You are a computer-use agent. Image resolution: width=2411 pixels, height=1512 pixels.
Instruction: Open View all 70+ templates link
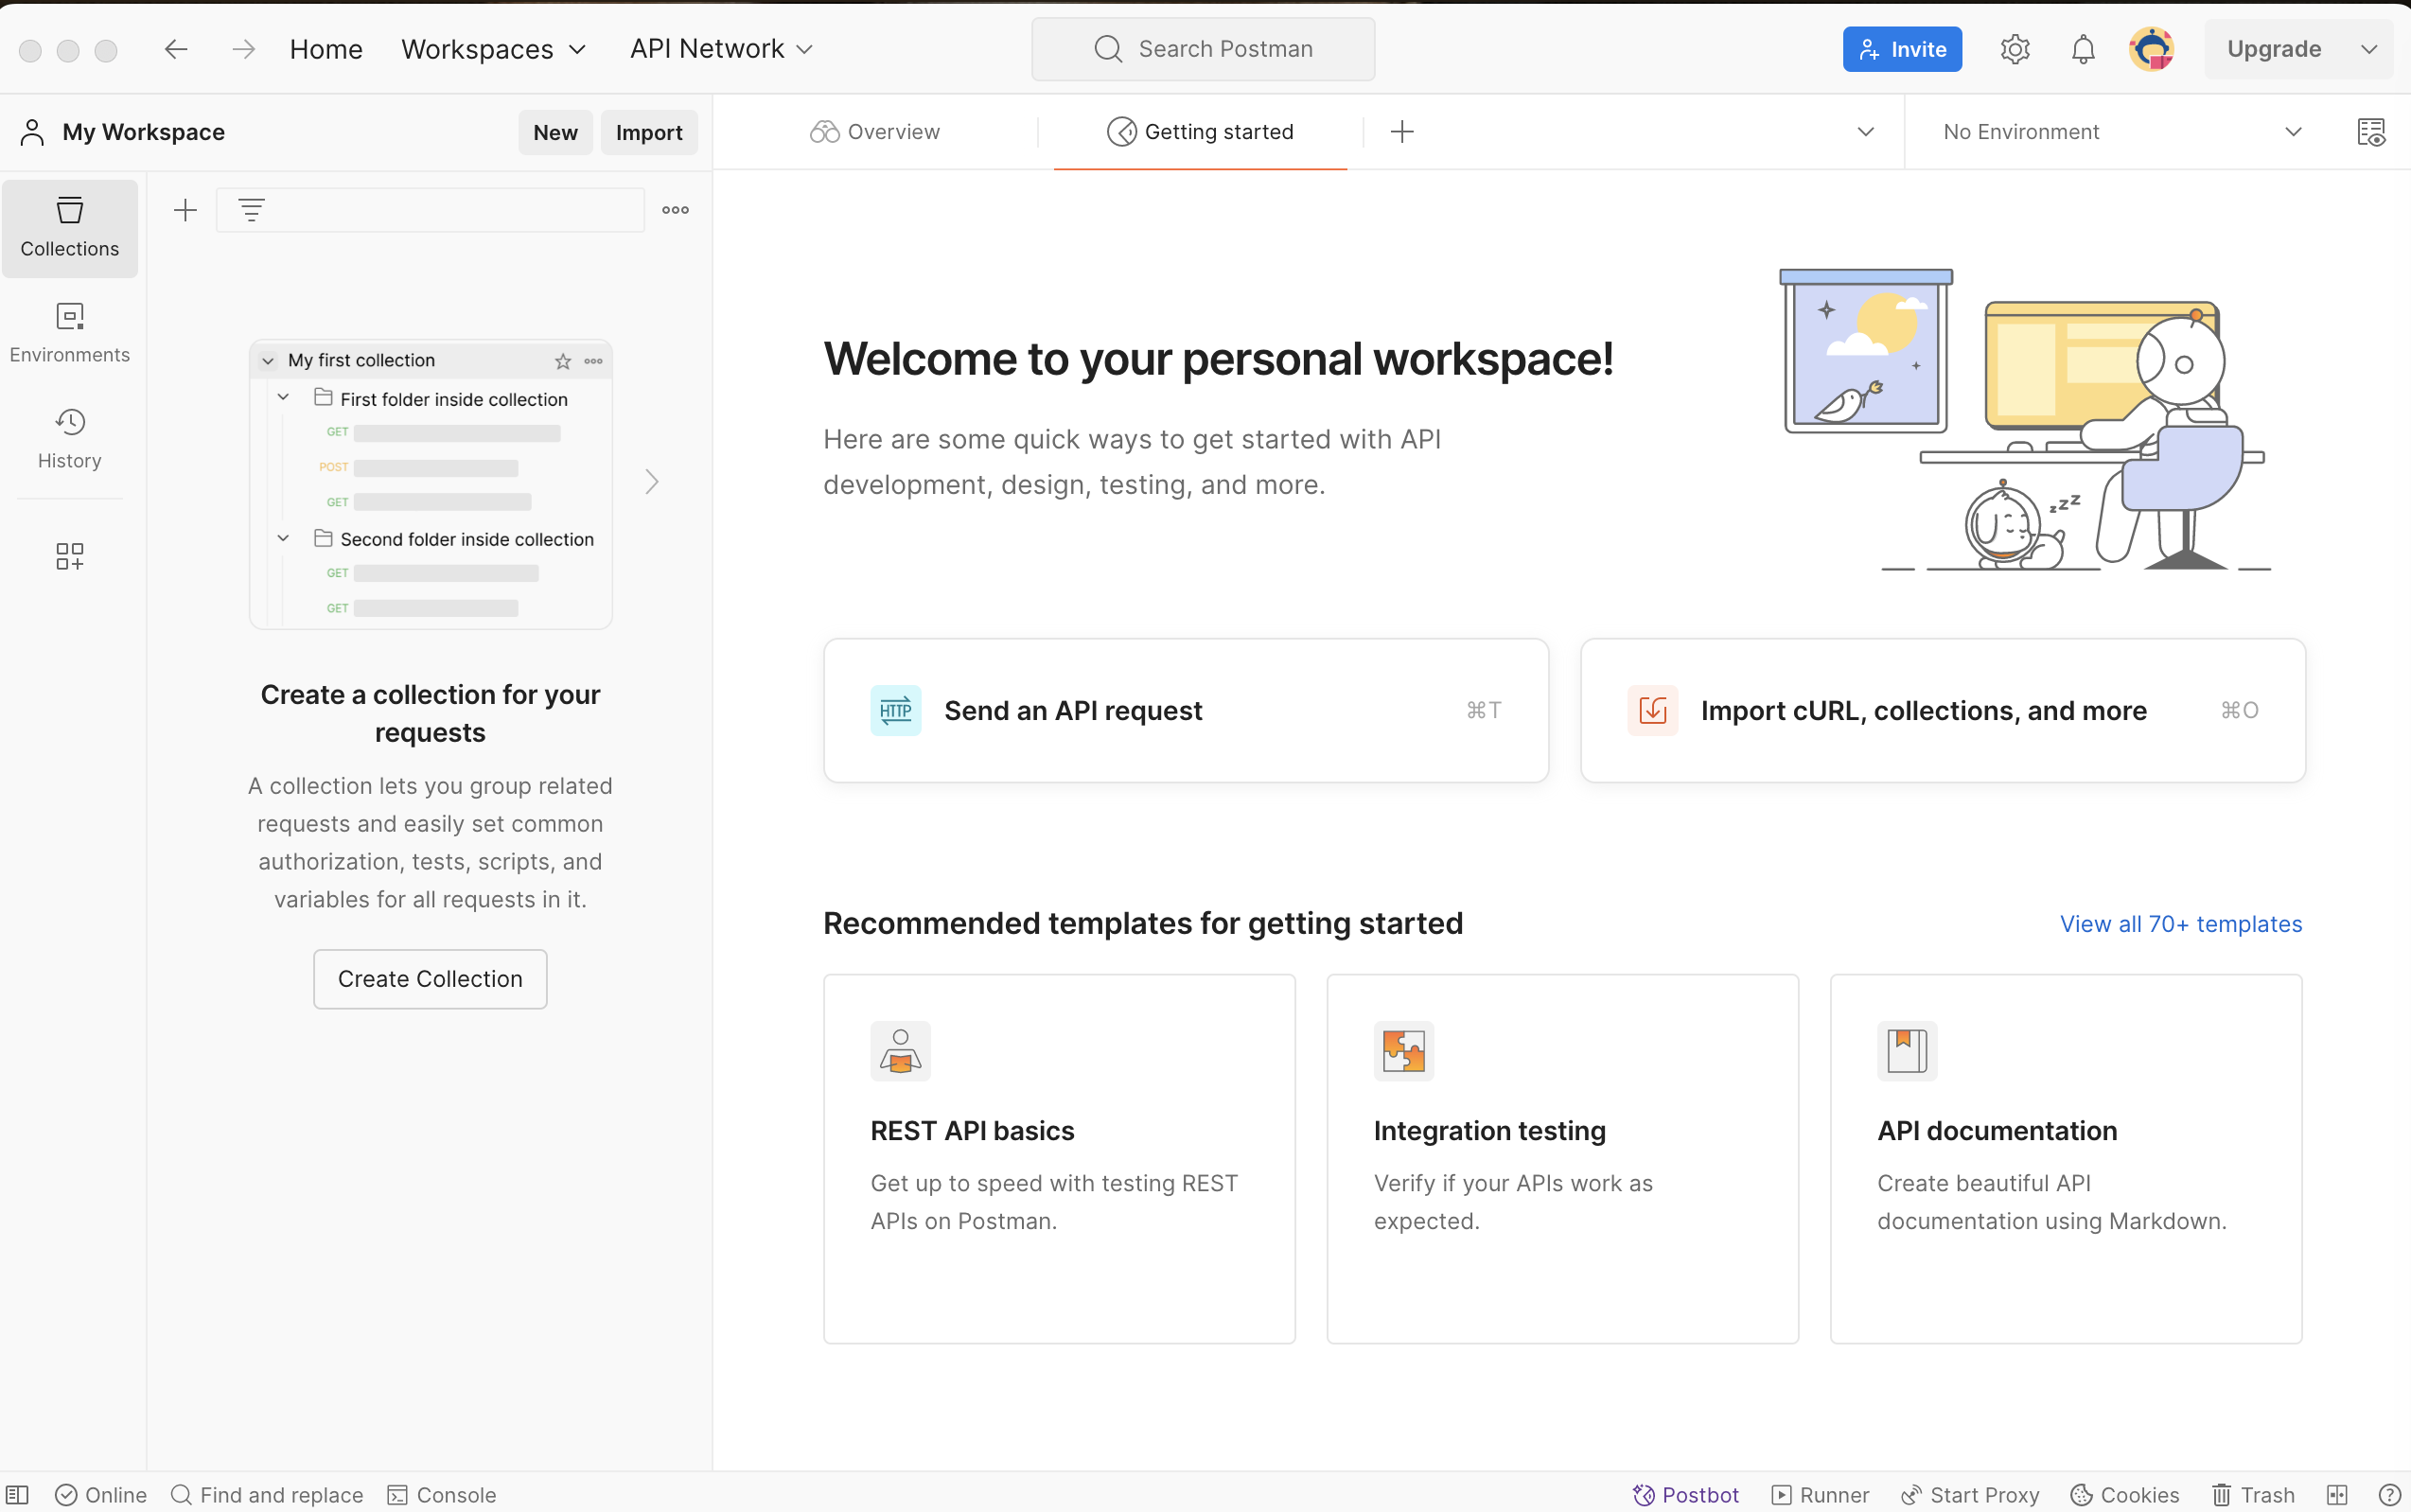(x=2180, y=923)
